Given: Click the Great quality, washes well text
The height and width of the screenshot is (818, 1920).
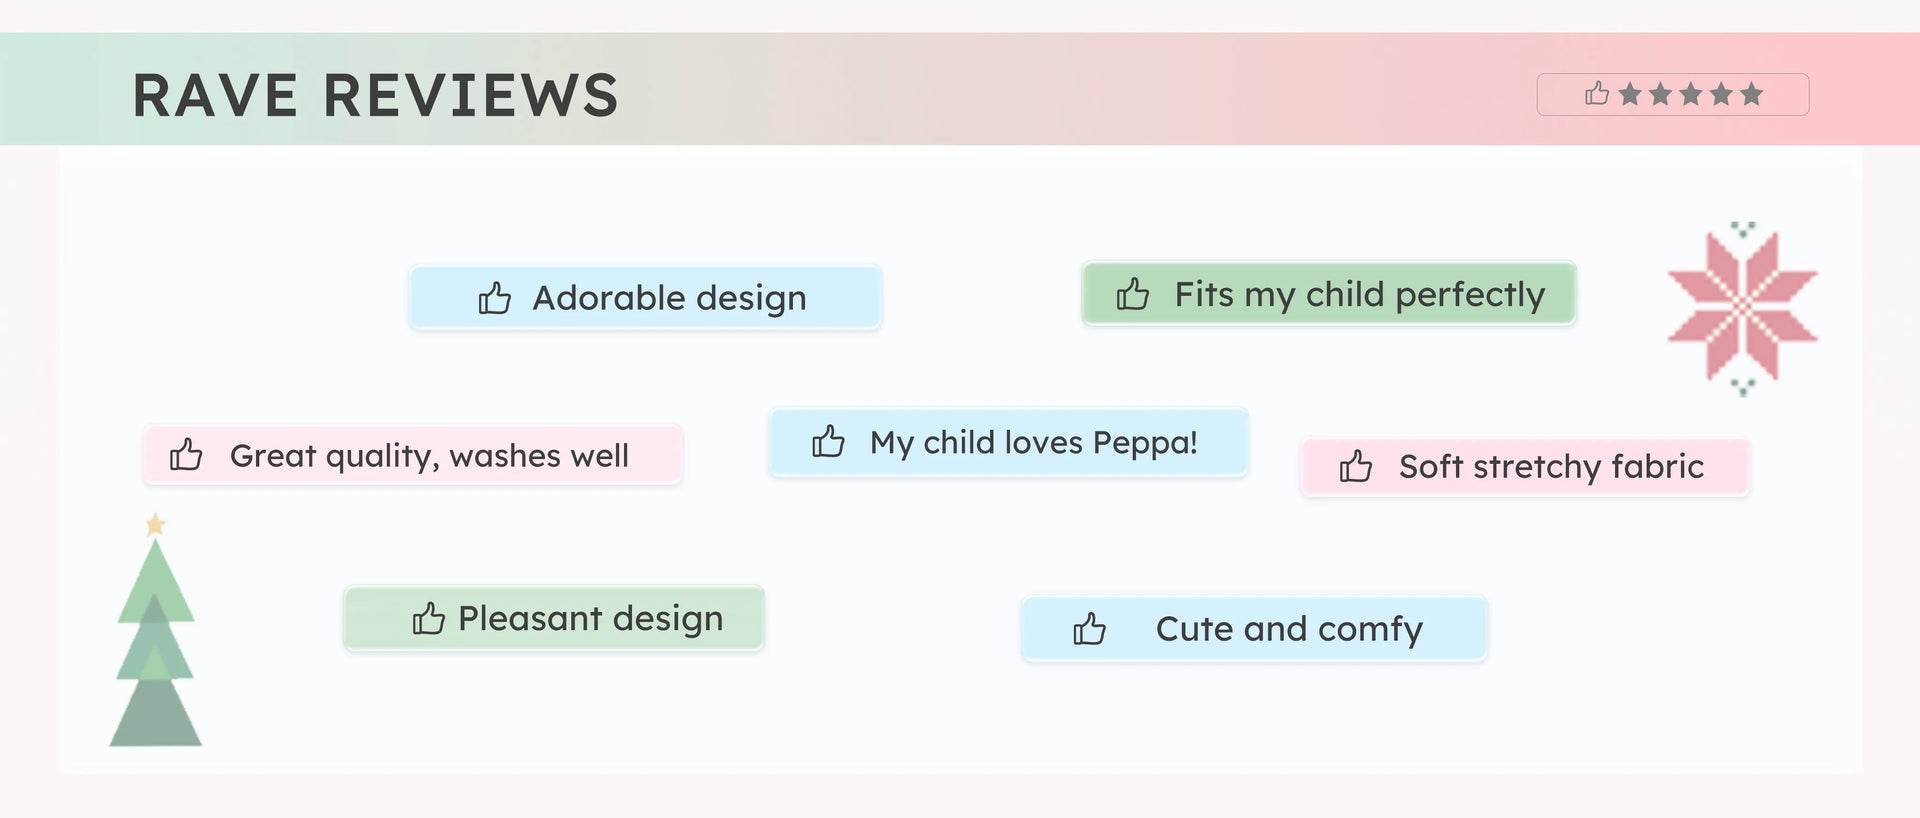Looking at the screenshot, I should tap(429, 456).
